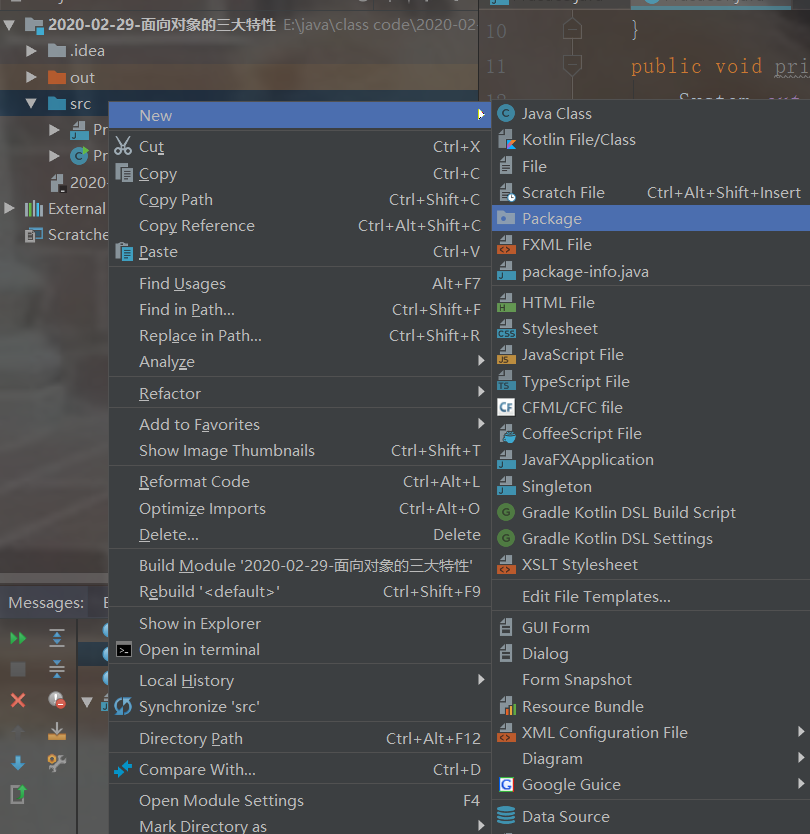The width and height of the screenshot is (810, 834).
Task: Click the green rerun arrows in Messages panel
Action: 18,638
